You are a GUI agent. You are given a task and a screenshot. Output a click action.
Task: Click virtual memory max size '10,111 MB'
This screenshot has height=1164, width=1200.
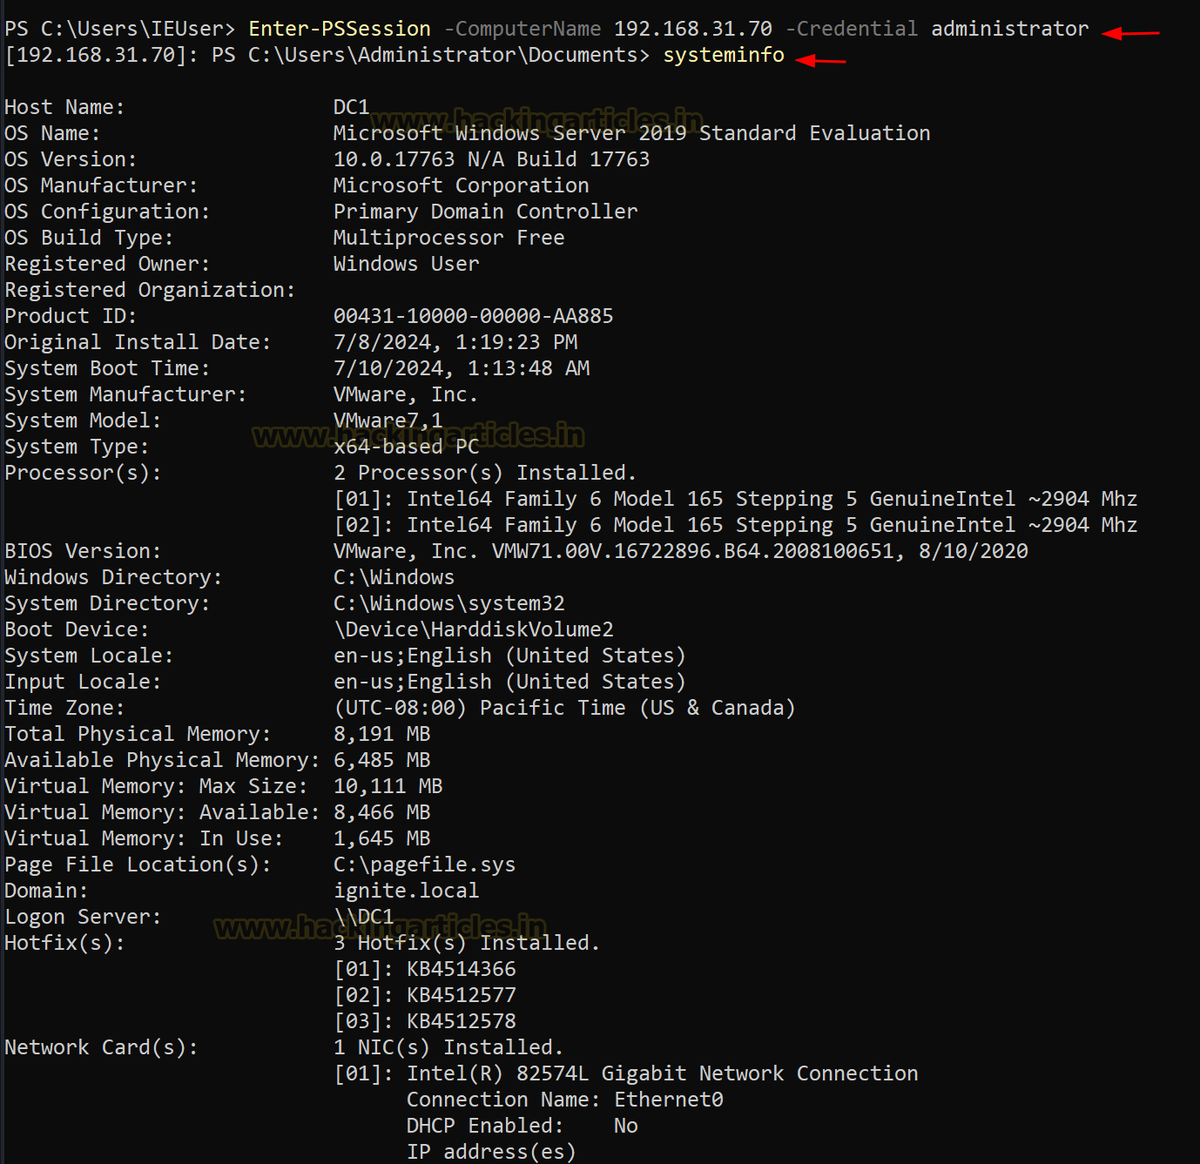[x=388, y=786]
